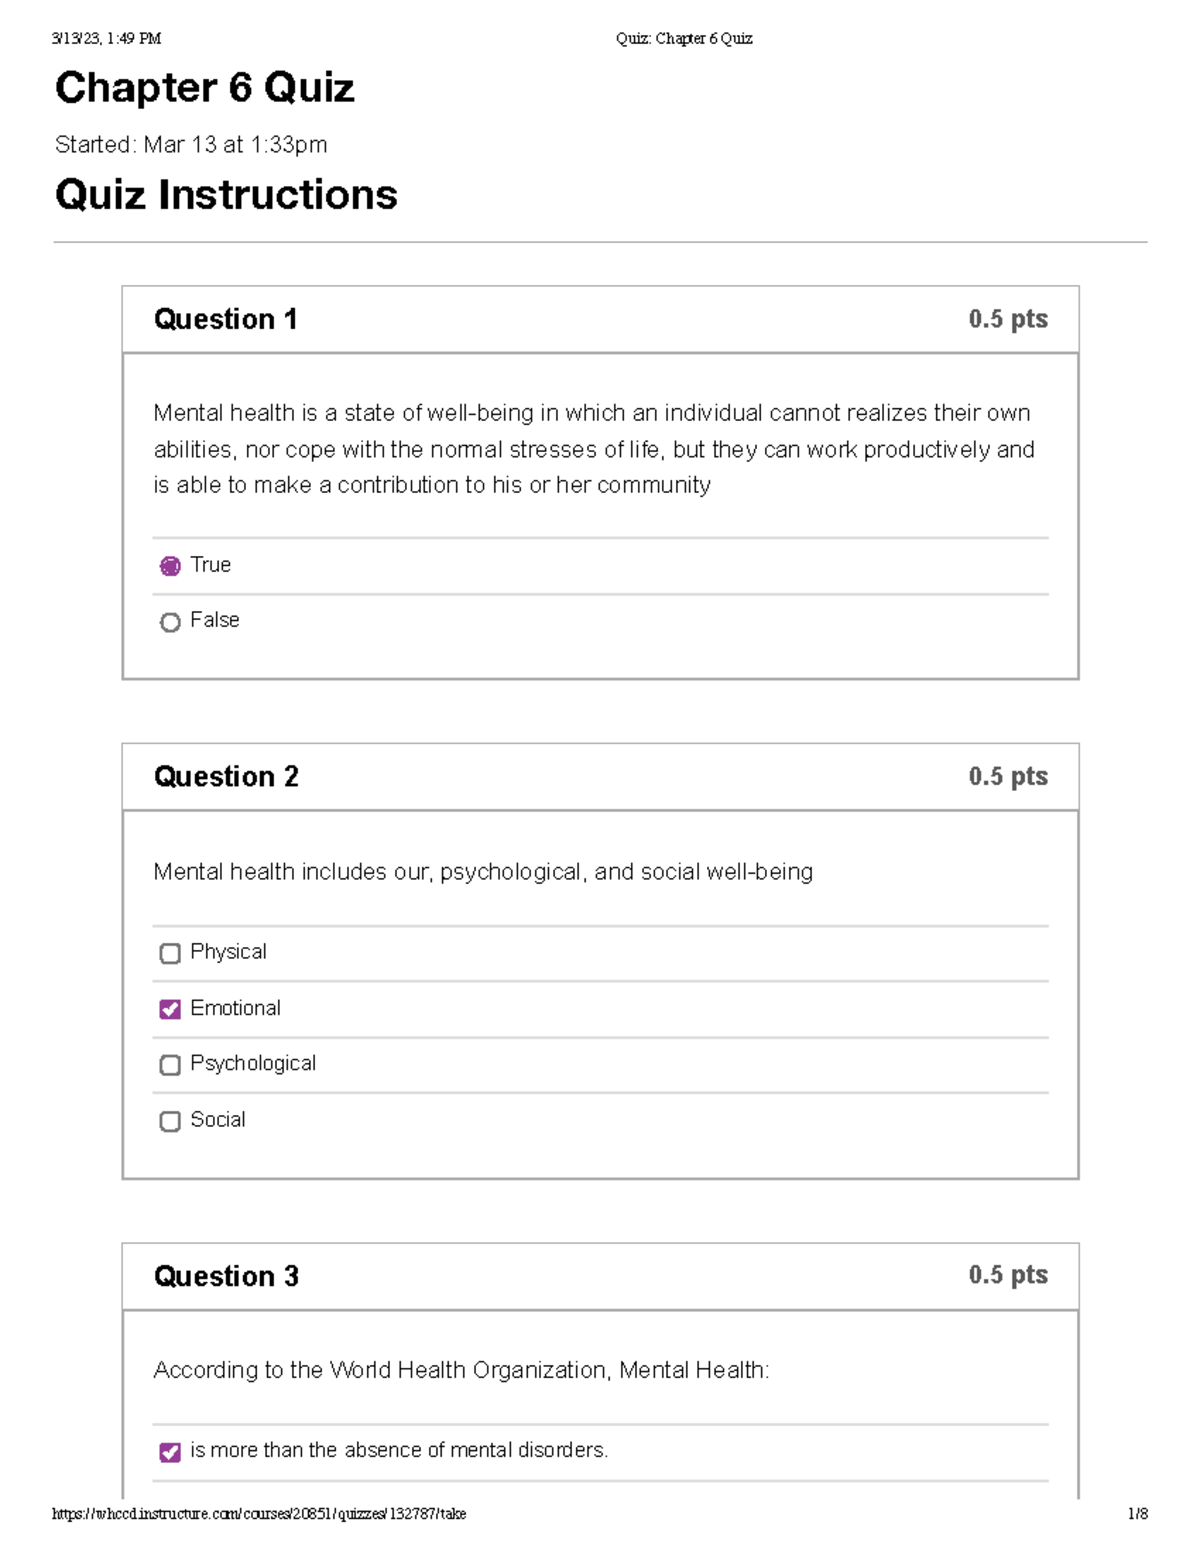The image size is (1200, 1553).
Task: Check the Psychological checkbox in Question 2
Action: pos(170,1065)
